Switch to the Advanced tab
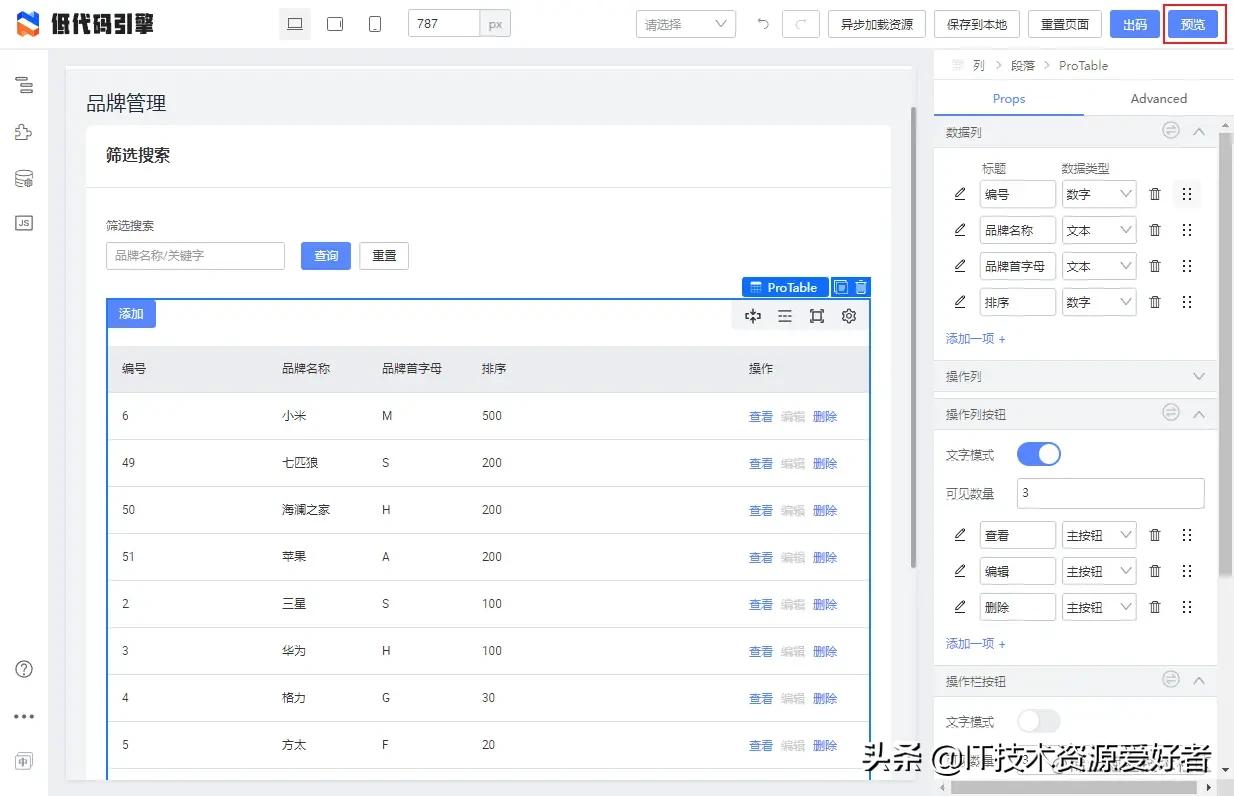 (1159, 98)
